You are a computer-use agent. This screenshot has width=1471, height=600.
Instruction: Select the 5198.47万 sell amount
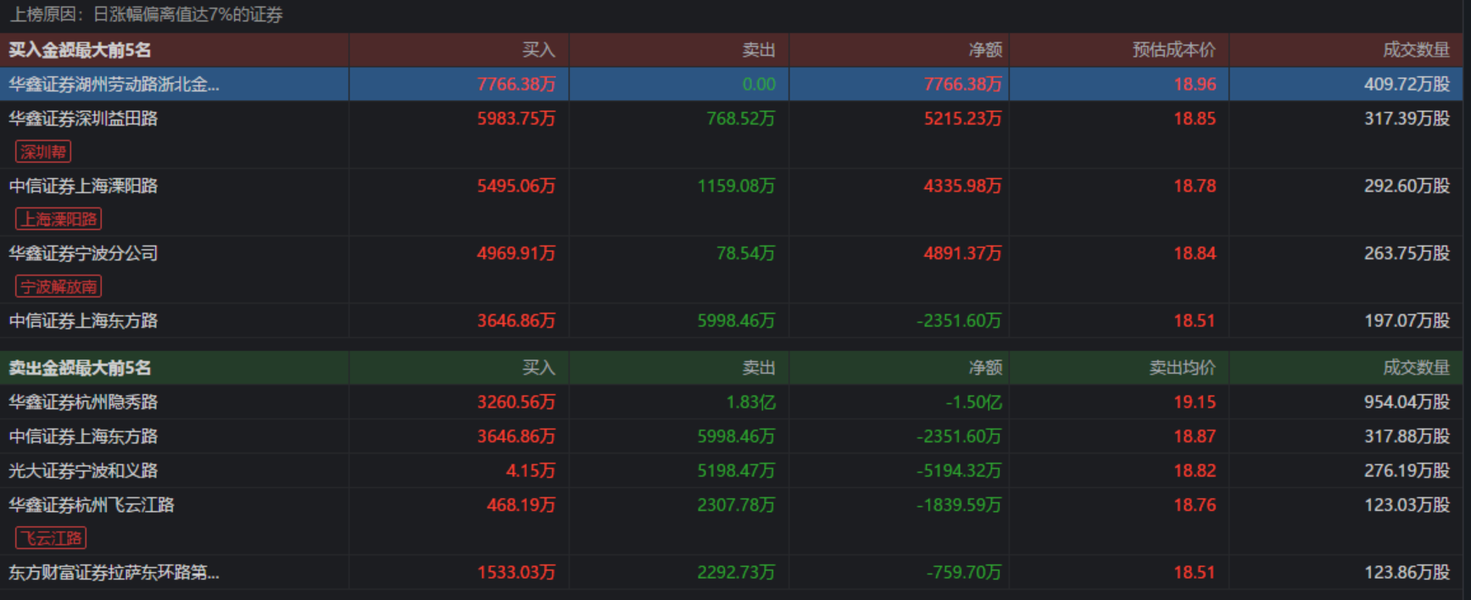pyautogui.click(x=736, y=471)
